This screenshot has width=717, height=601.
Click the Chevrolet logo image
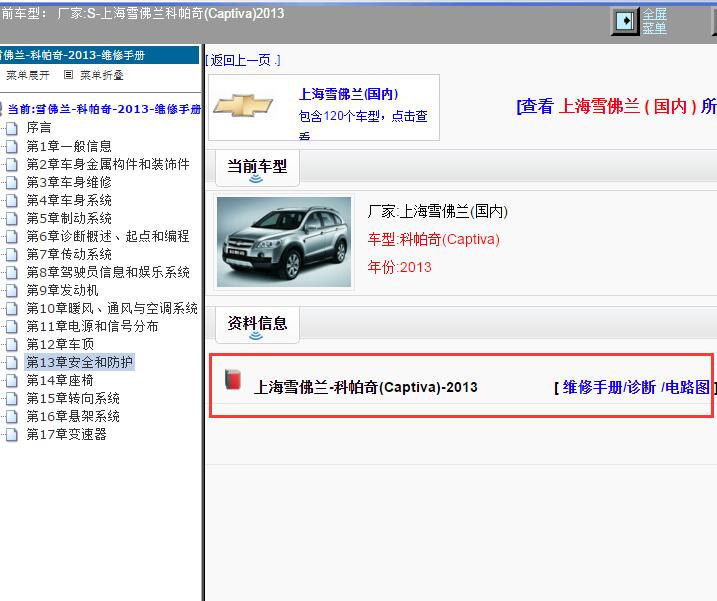point(243,105)
